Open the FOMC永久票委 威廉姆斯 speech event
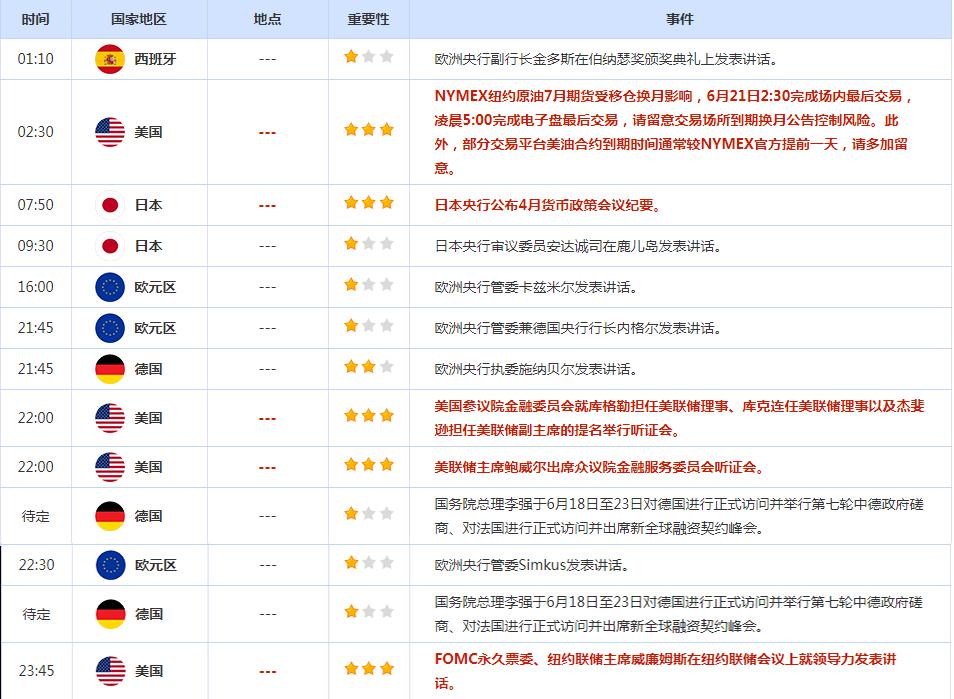 [x=665, y=670]
